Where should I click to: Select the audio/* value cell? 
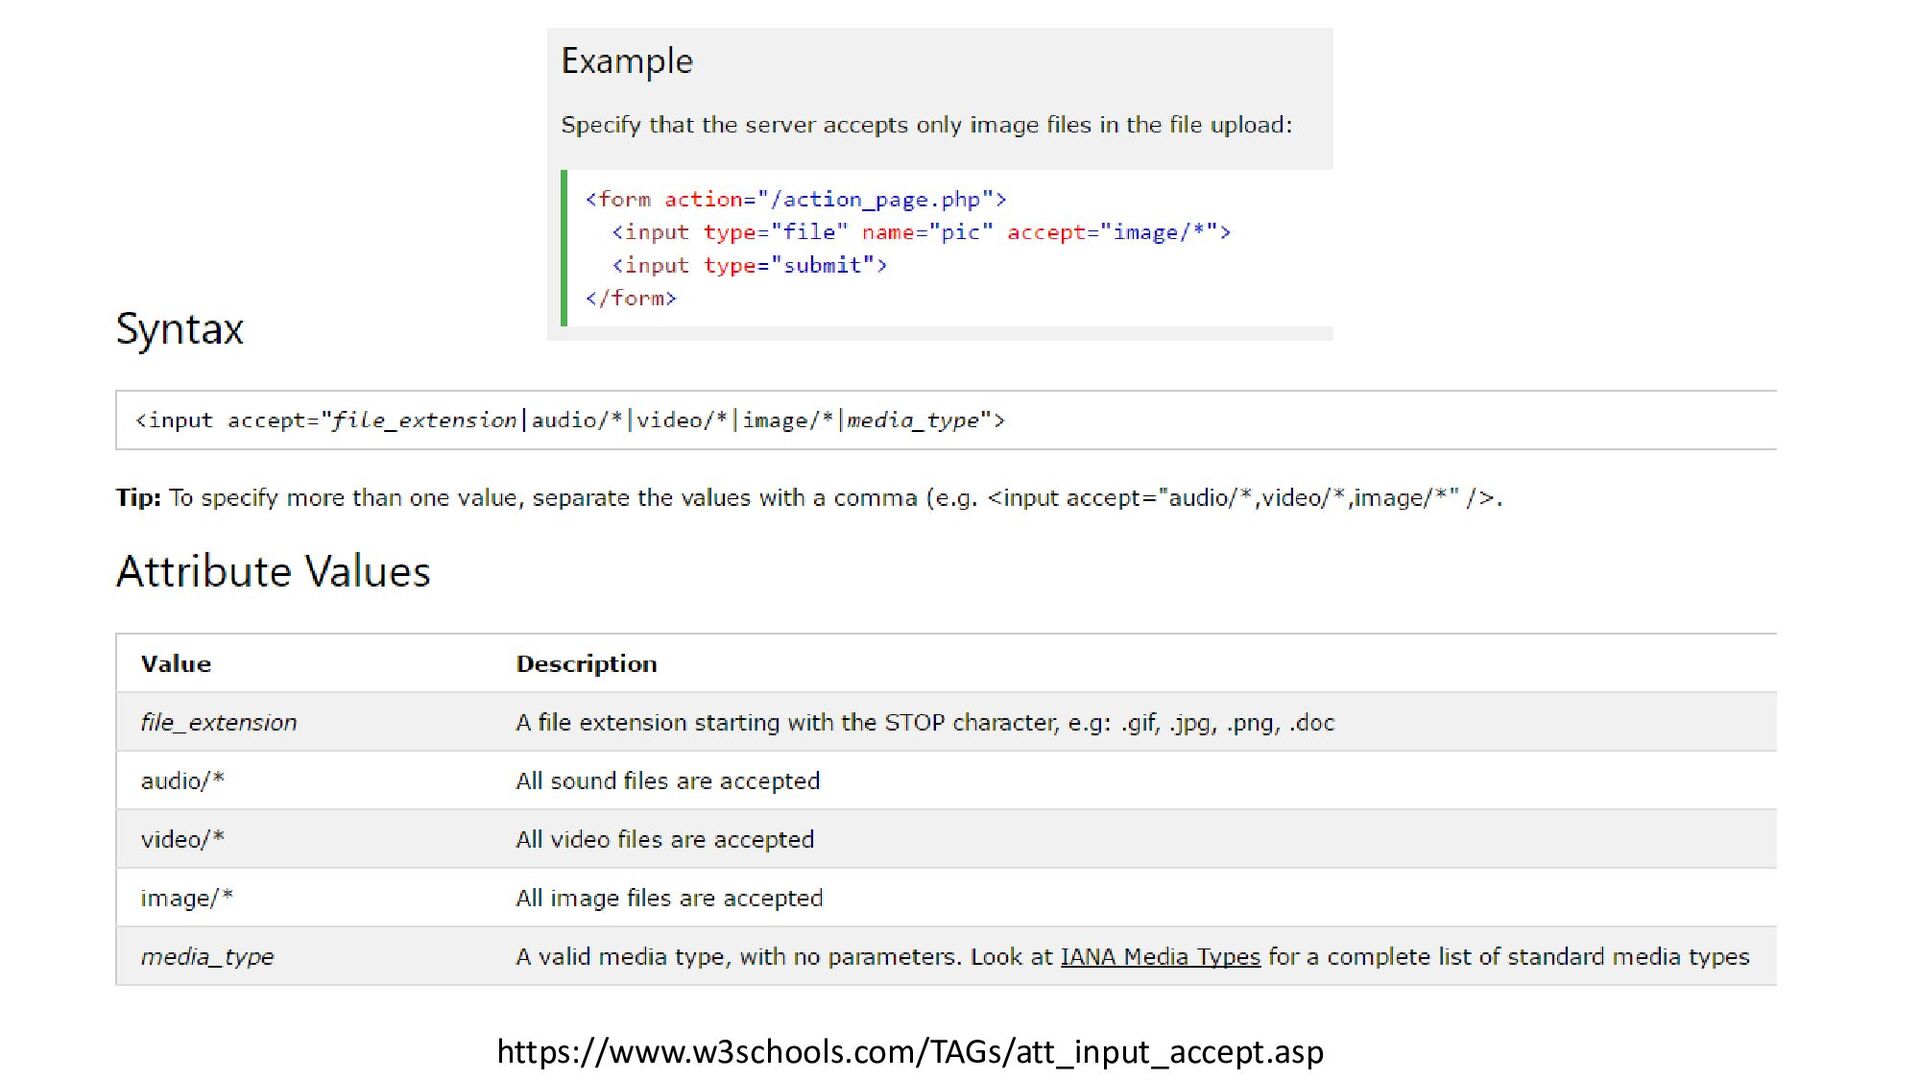[x=183, y=781]
